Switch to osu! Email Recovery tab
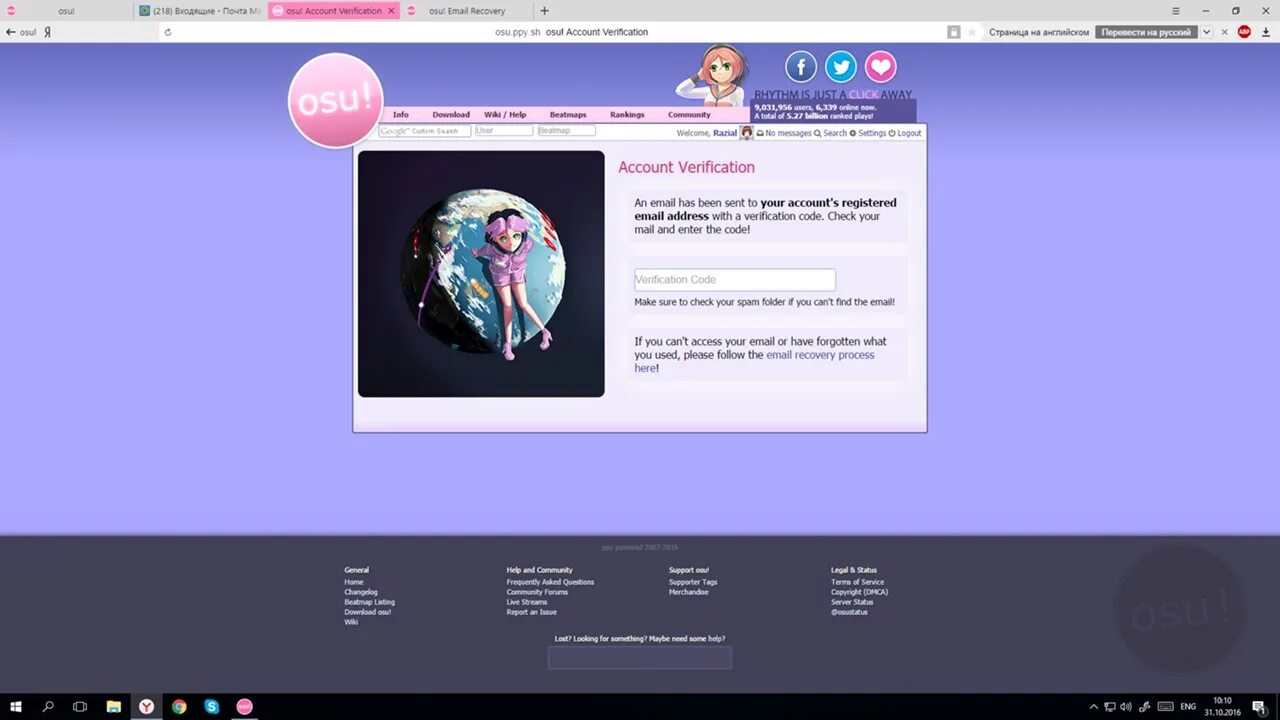Screen dimensions: 1280x720 click(x=466, y=11)
